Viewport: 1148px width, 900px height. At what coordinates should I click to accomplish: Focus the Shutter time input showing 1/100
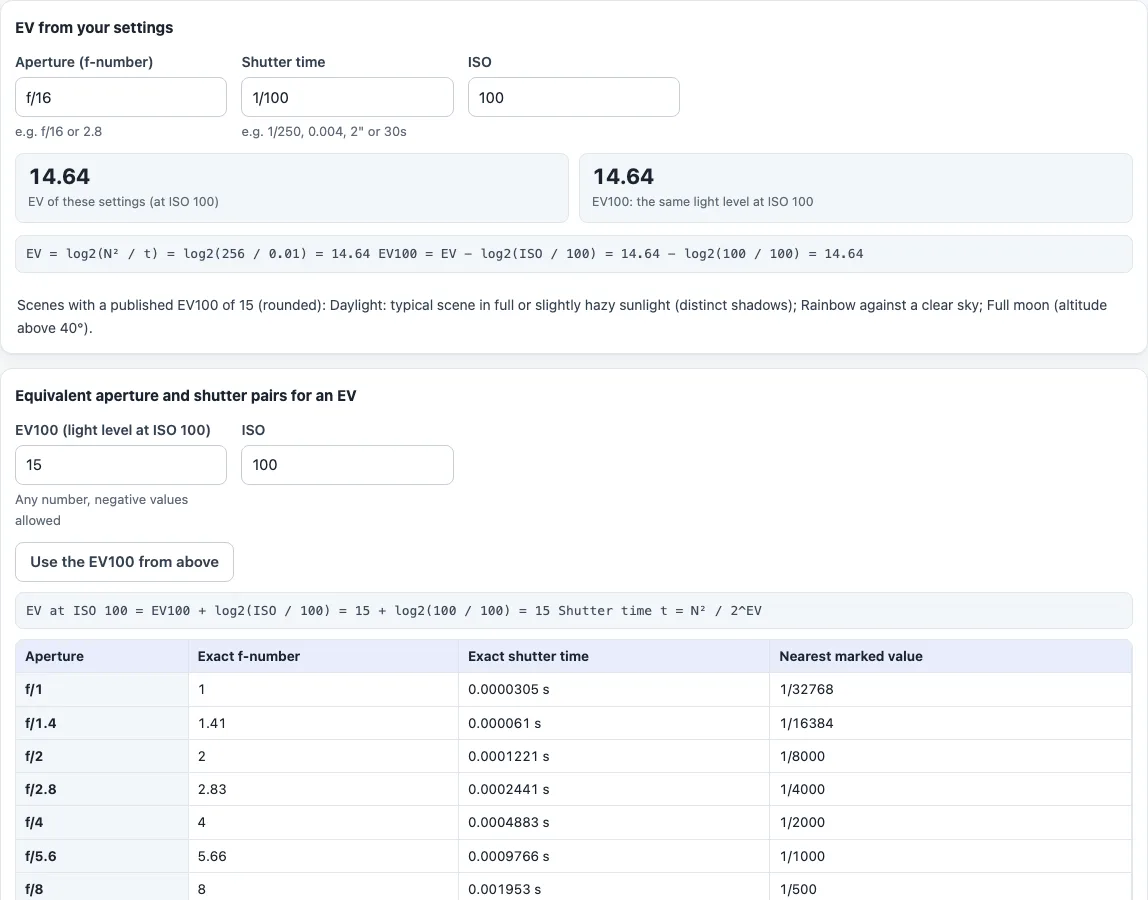tap(347, 97)
